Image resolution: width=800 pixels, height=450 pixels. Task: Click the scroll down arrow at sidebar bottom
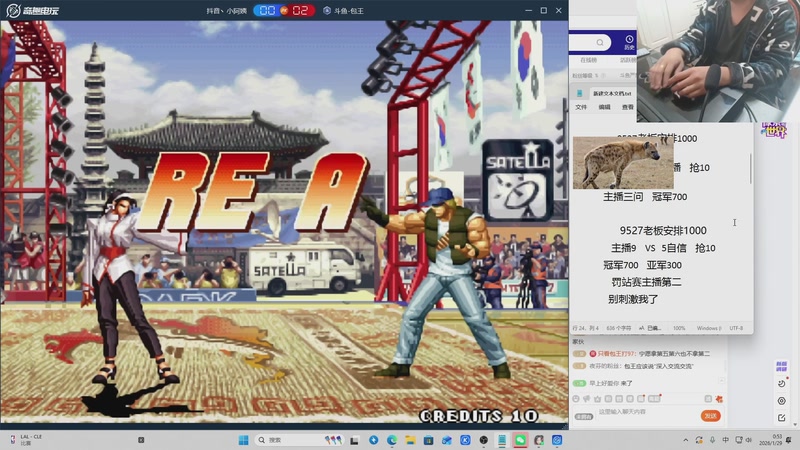(796, 424)
